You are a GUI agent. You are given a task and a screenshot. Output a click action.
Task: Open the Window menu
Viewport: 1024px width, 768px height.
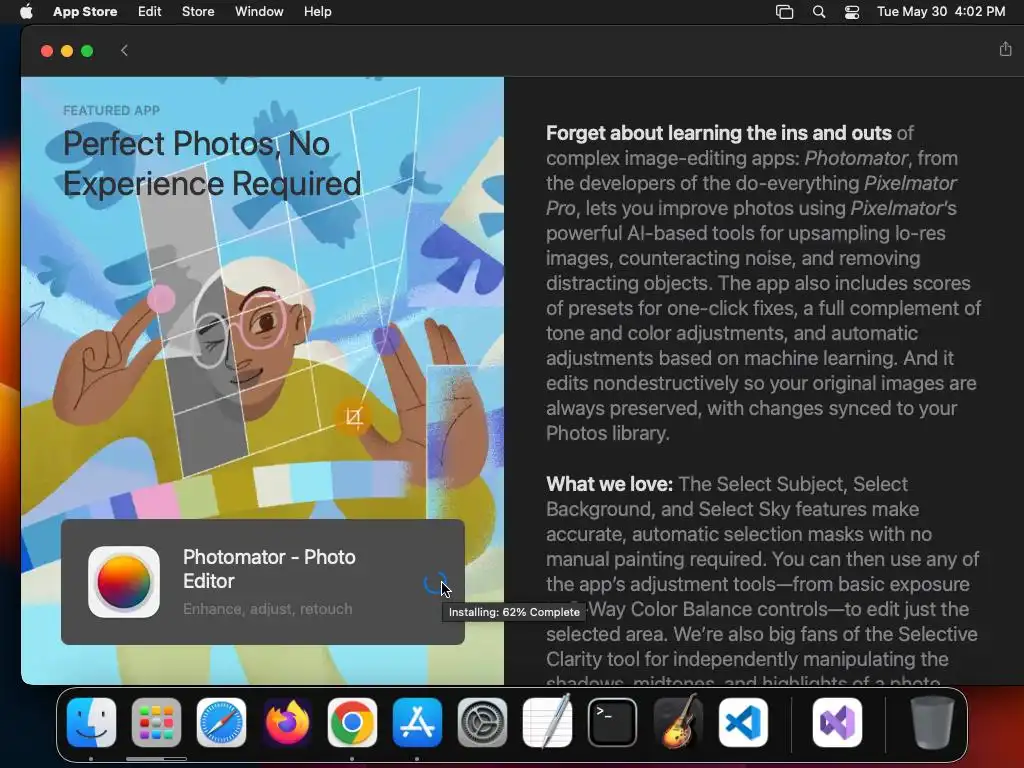click(259, 12)
